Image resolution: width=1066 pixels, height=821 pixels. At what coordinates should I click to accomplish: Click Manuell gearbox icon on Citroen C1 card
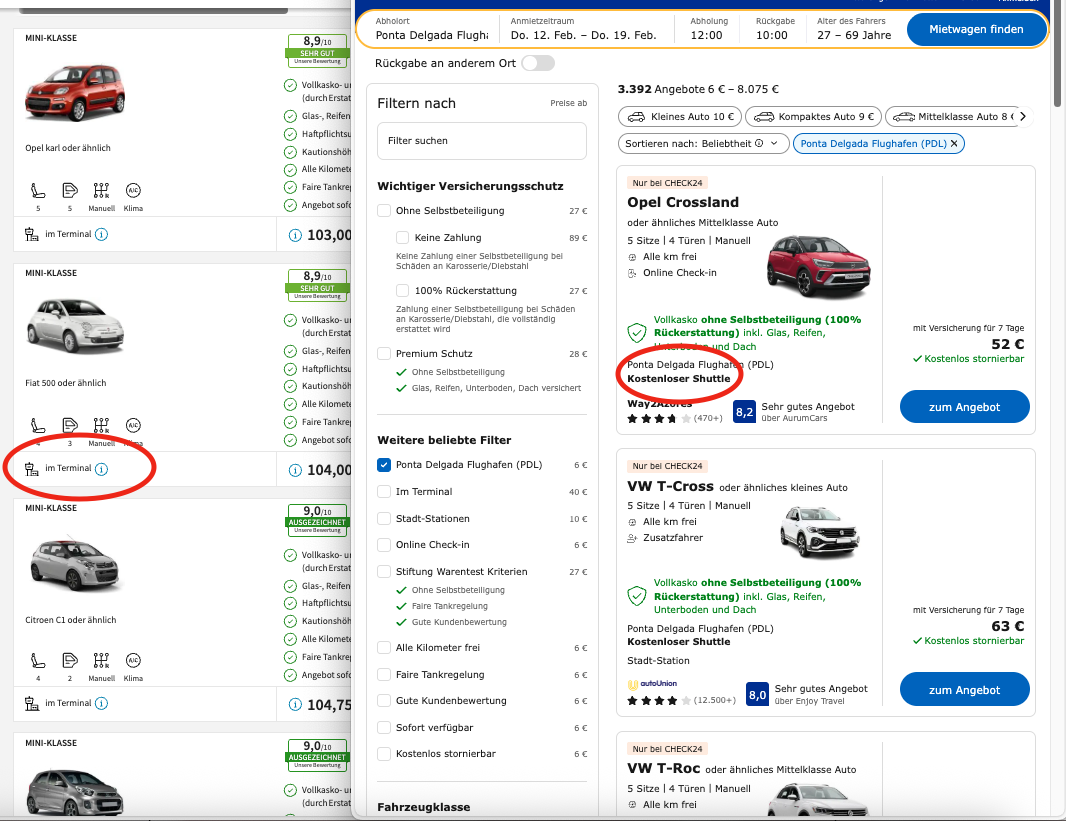101,660
